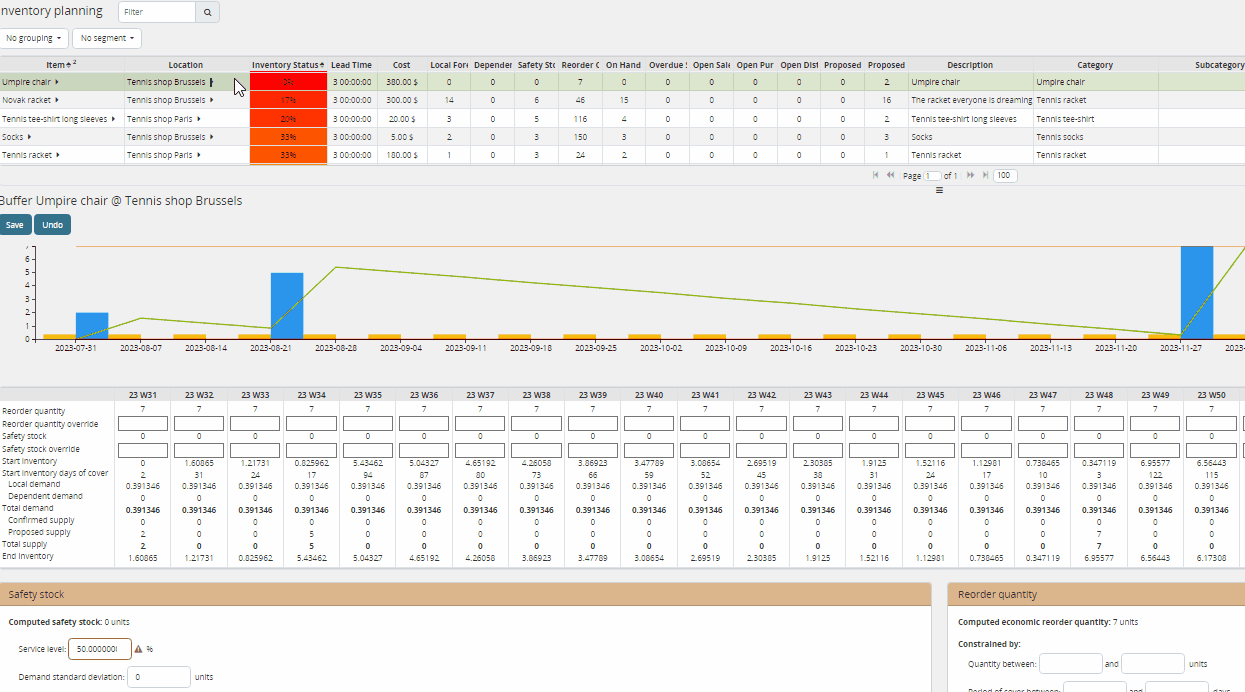Image resolution: width=1245 pixels, height=692 pixels.
Task: Click the first Quantity between input field
Action: tap(1071, 663)
